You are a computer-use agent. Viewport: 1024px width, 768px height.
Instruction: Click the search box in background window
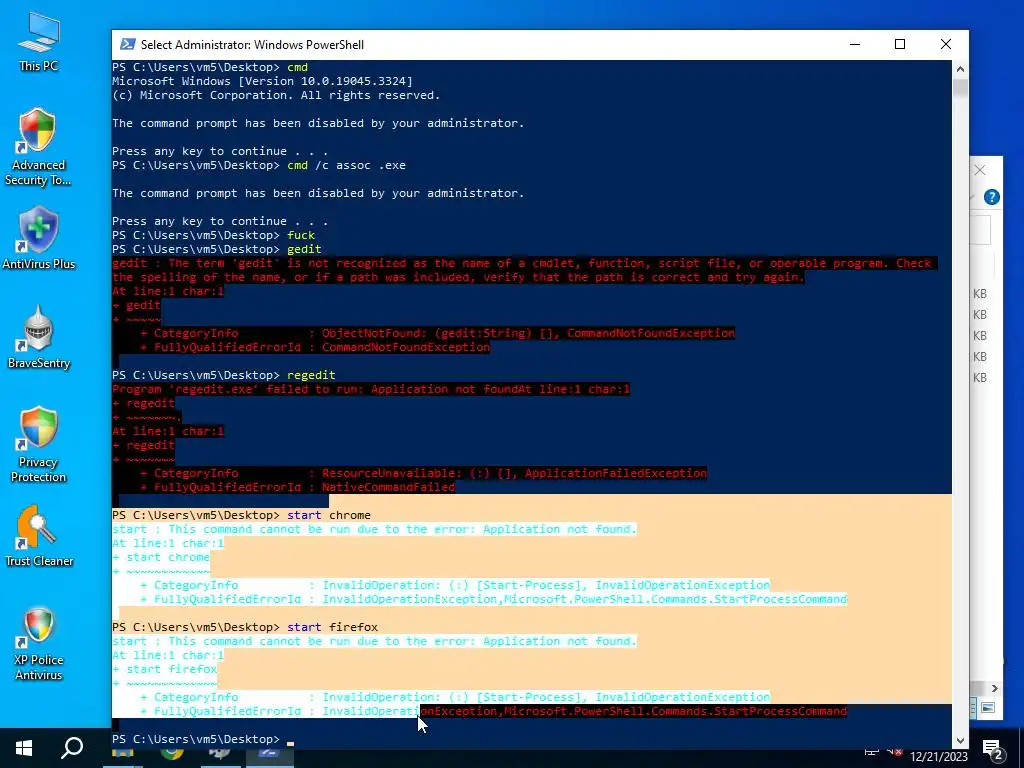coord(982,229)
